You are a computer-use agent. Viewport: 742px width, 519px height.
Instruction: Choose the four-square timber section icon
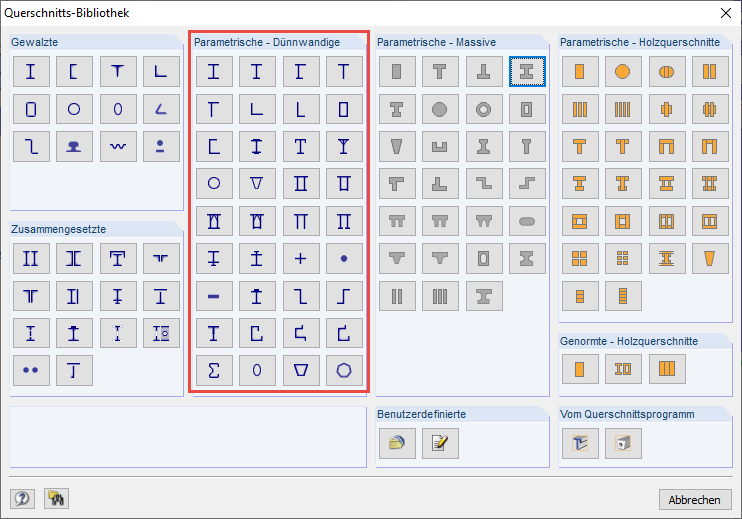578,258
